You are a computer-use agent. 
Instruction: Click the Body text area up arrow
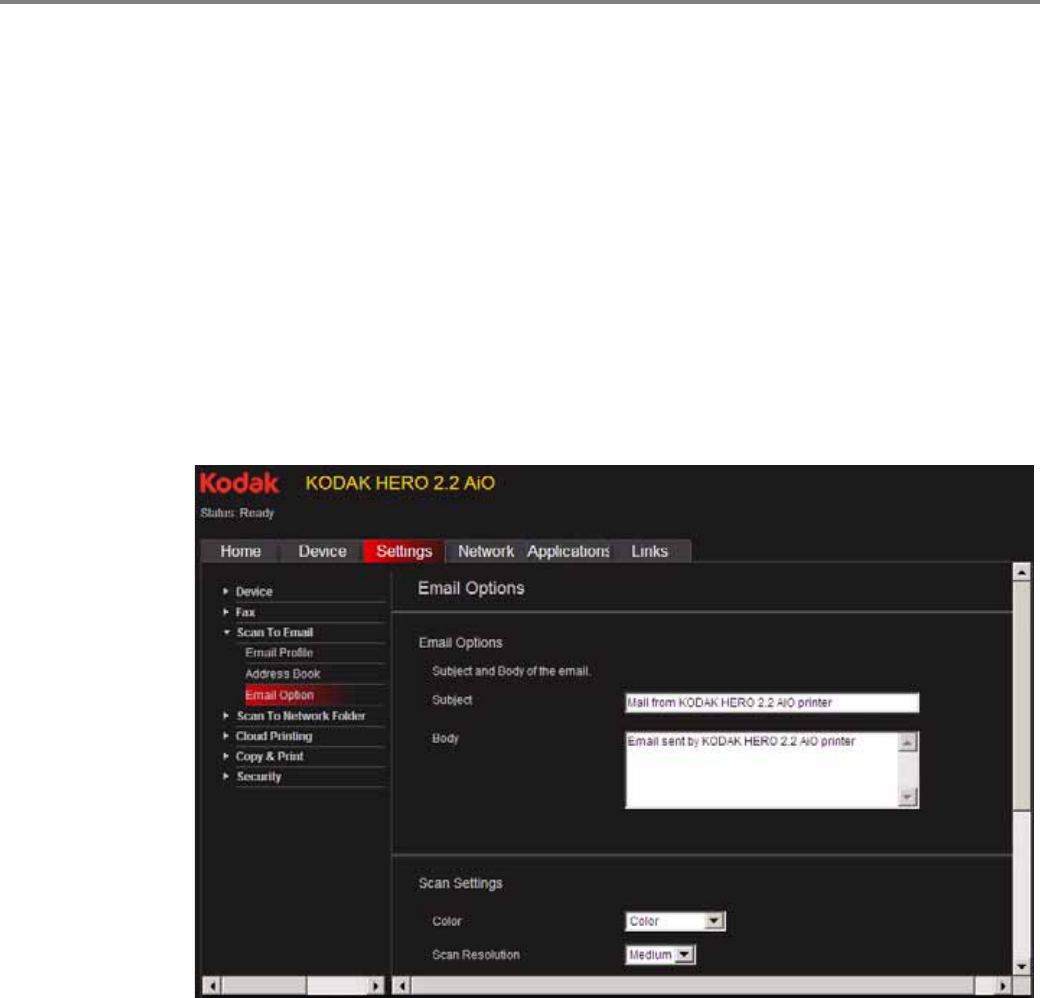pos(908,742)
